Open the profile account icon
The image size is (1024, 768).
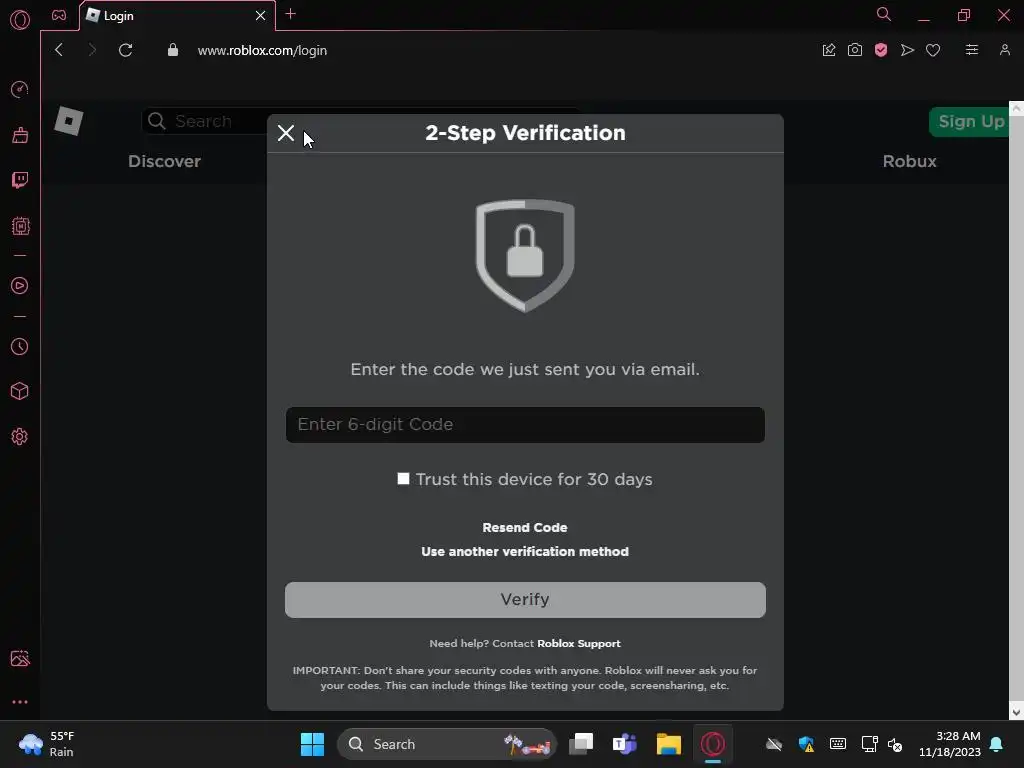tap(1004, 50)
